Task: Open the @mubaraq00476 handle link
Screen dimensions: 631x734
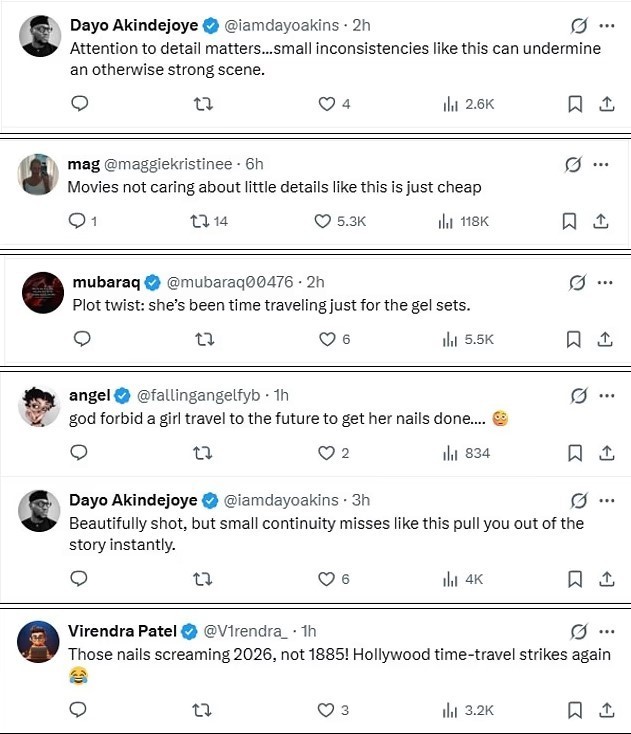Action: [226, 282]
